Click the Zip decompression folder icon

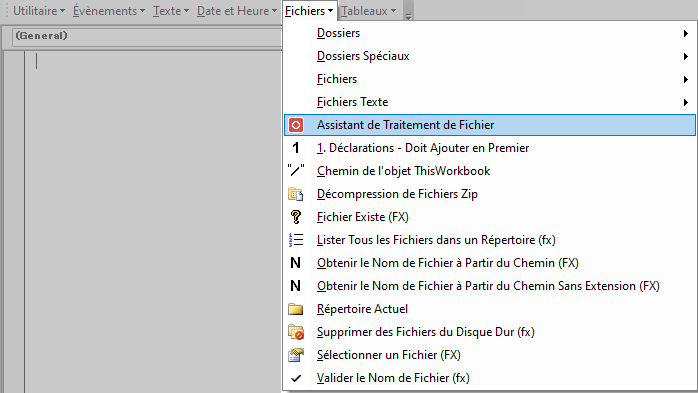296,194
